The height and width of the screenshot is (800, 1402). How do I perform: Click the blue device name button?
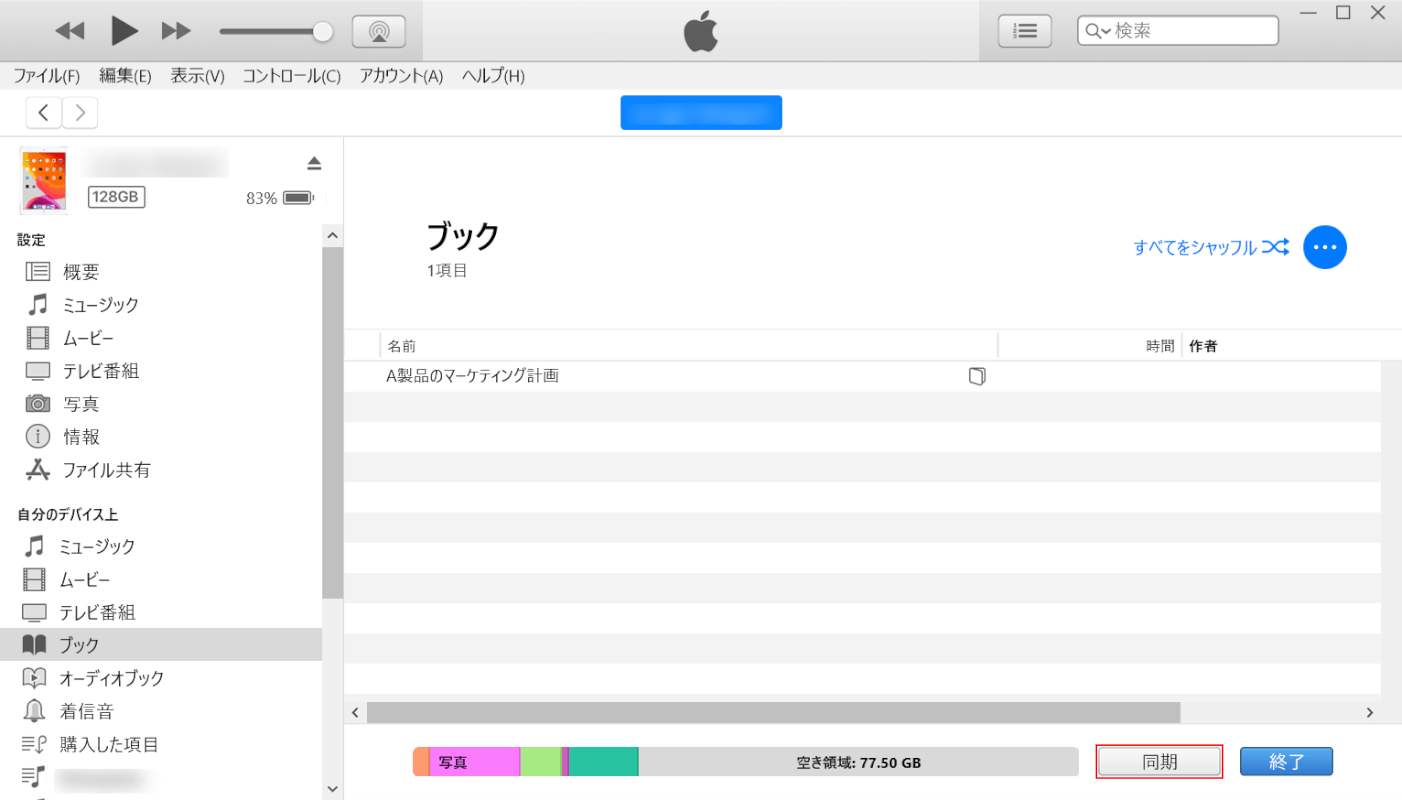pyautogui.click(x=701, y=113)
